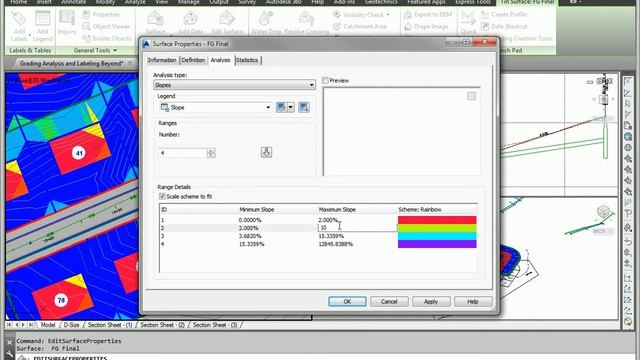The image size is (640, 360).
Task: Click the OK button
Action: tap(347, 302)
